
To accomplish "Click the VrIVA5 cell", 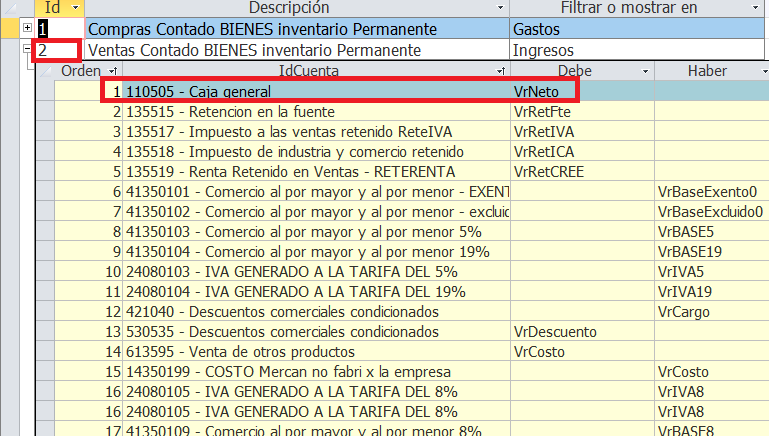I will [x=712, y=271].
